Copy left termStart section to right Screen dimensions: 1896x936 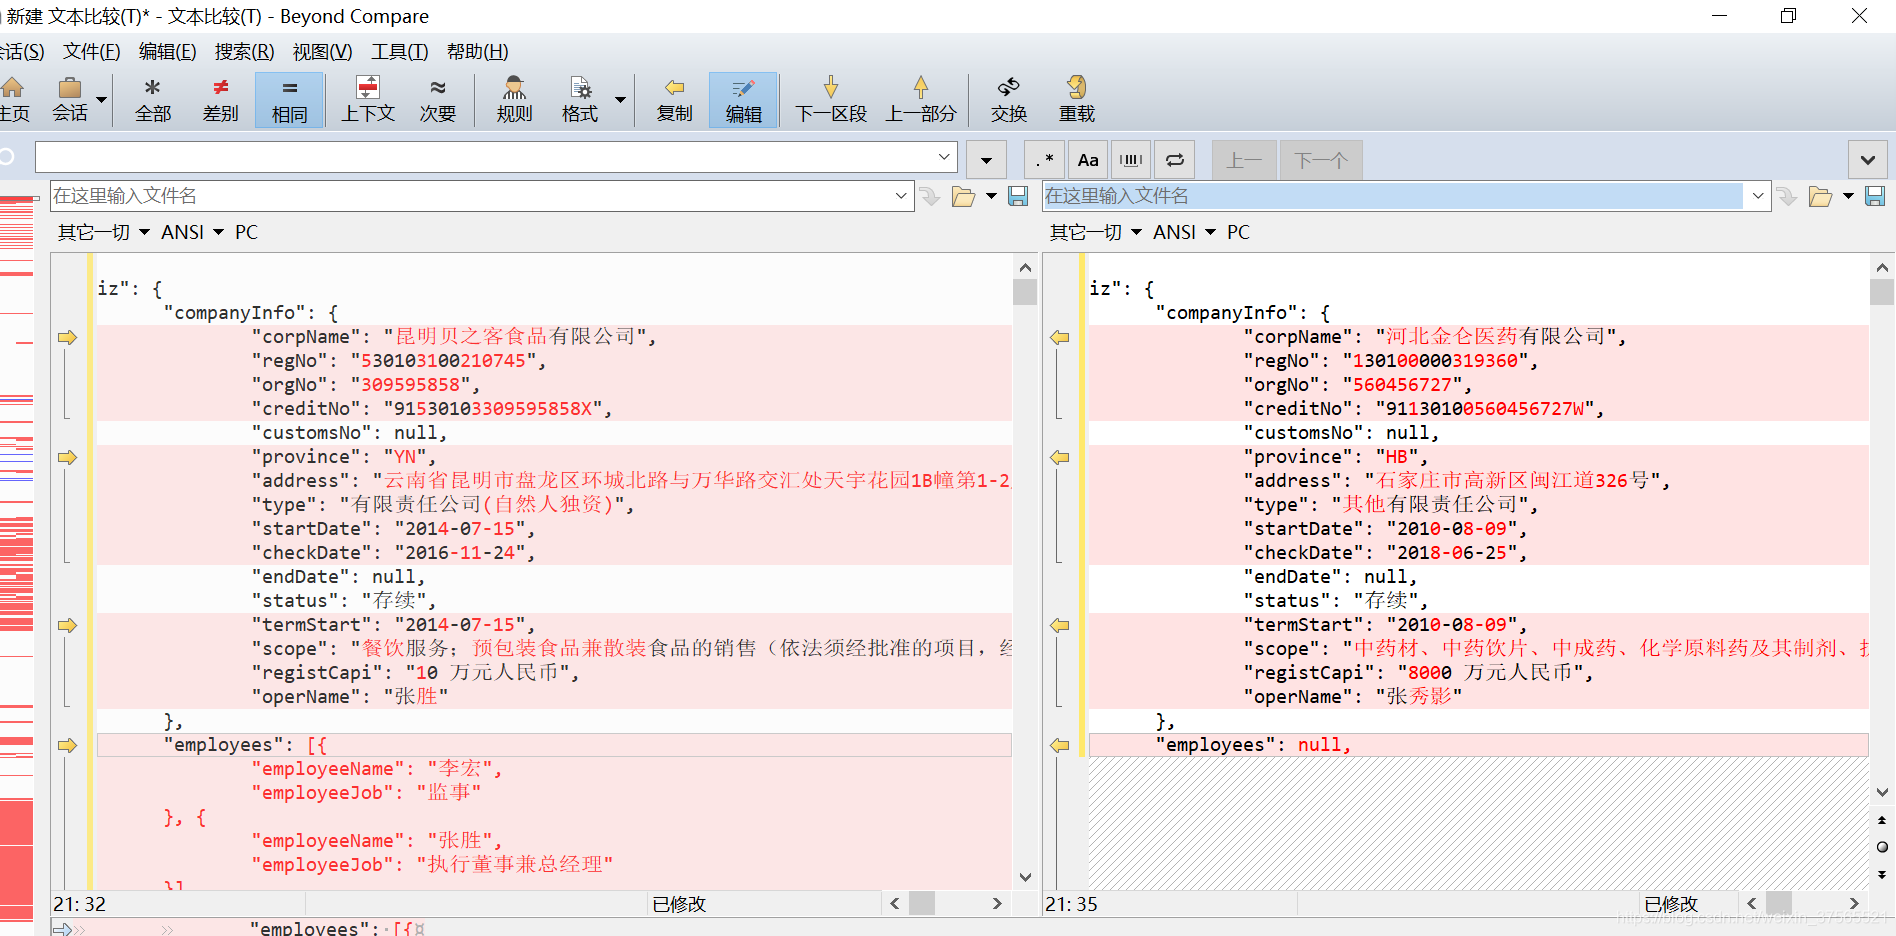point(67,625)
